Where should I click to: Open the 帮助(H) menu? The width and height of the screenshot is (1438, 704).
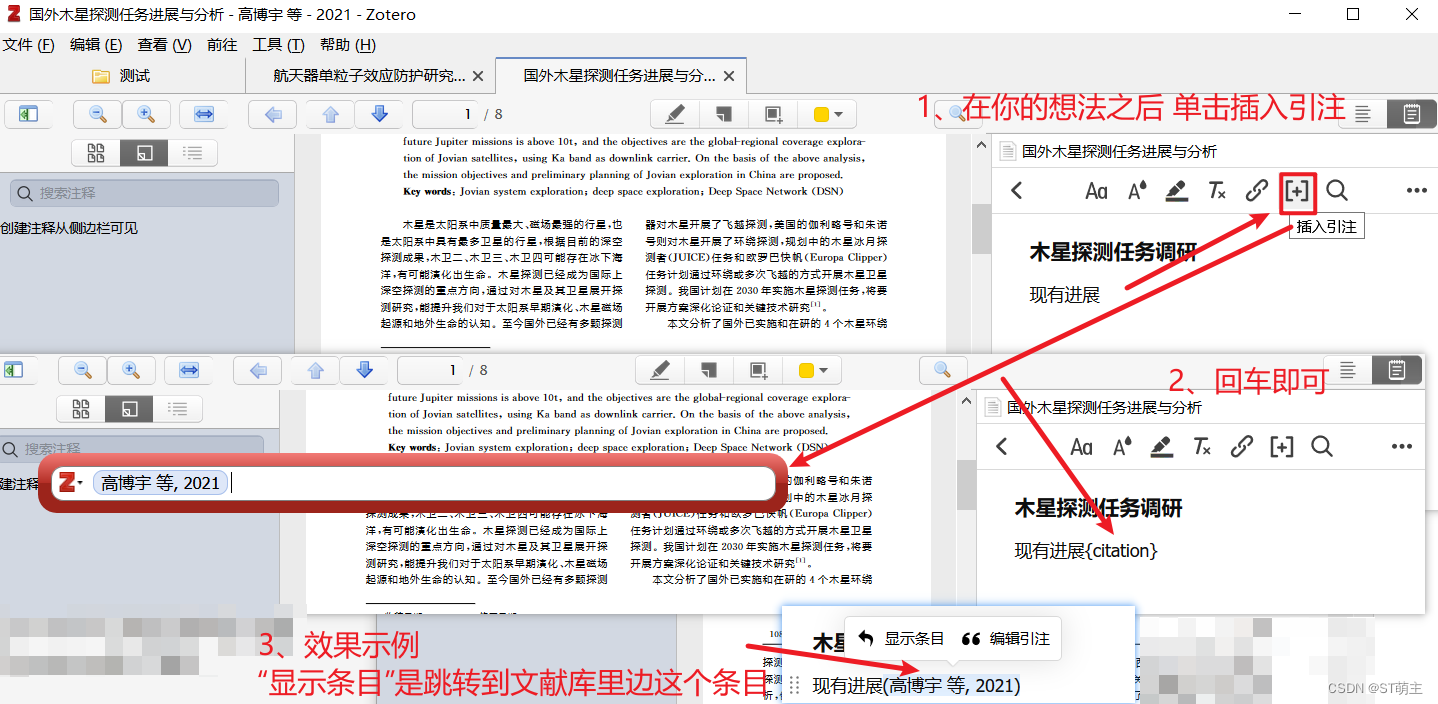[348, 45]
